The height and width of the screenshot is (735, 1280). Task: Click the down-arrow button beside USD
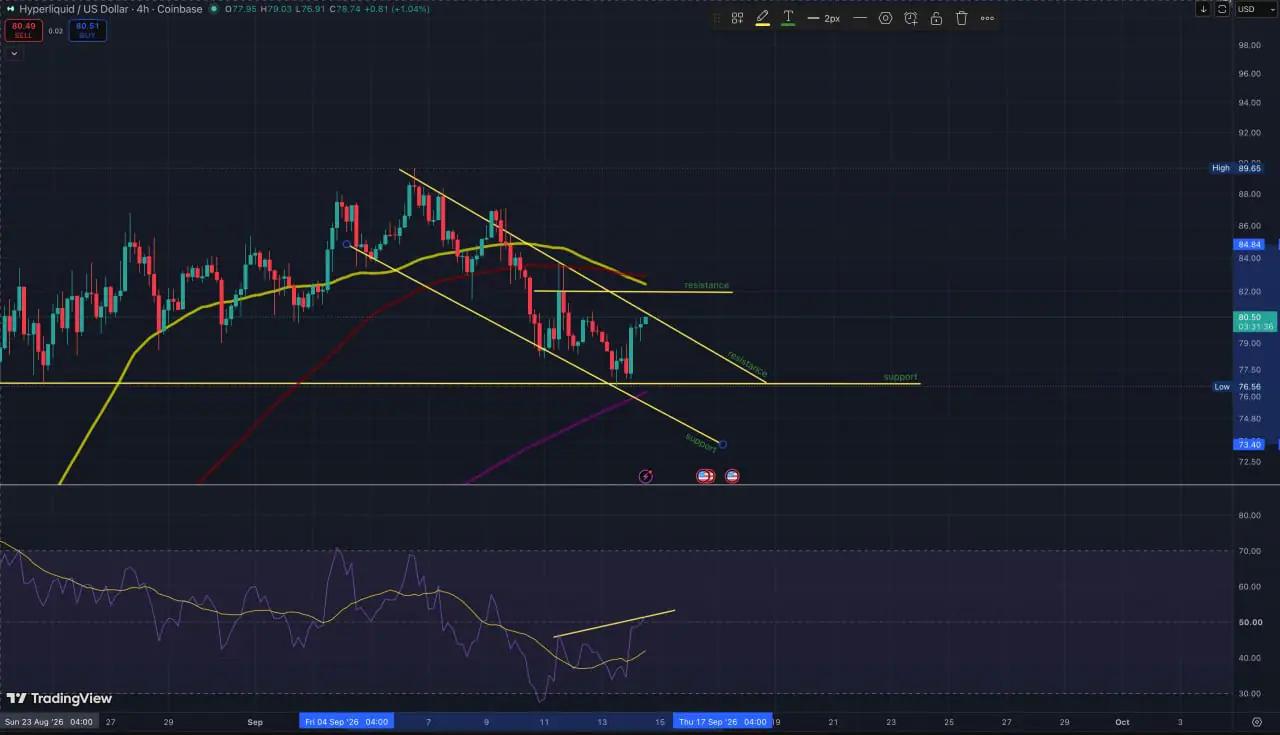[1203, 9]
